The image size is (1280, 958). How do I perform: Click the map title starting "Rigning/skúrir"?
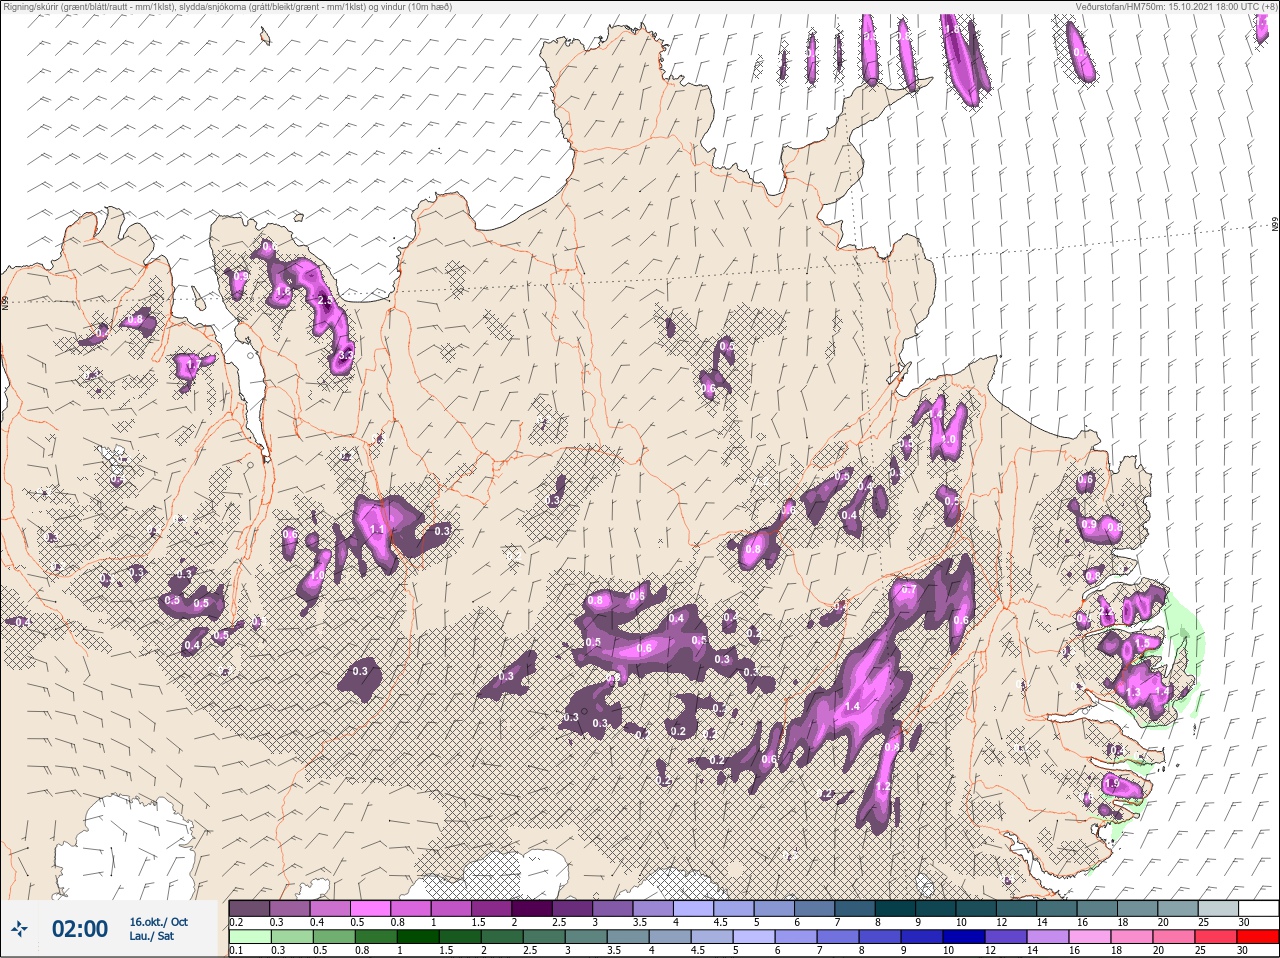[227, 6]
